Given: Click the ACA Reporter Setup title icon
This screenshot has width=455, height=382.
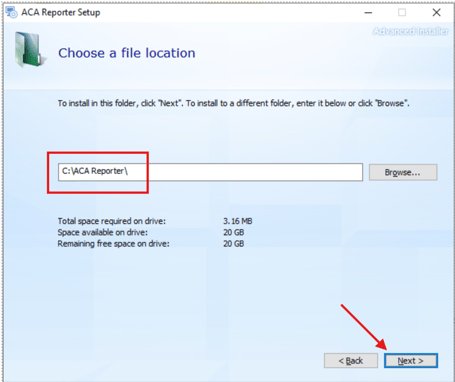Looking at the screenshot, I should (11, 12).
